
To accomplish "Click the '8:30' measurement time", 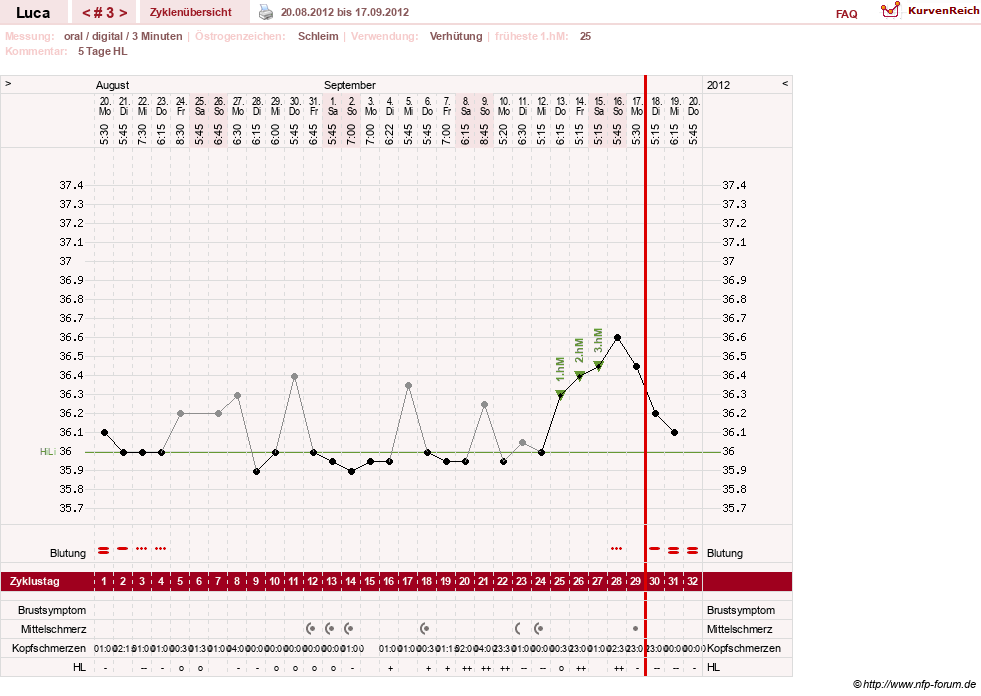I will [180, 134].
